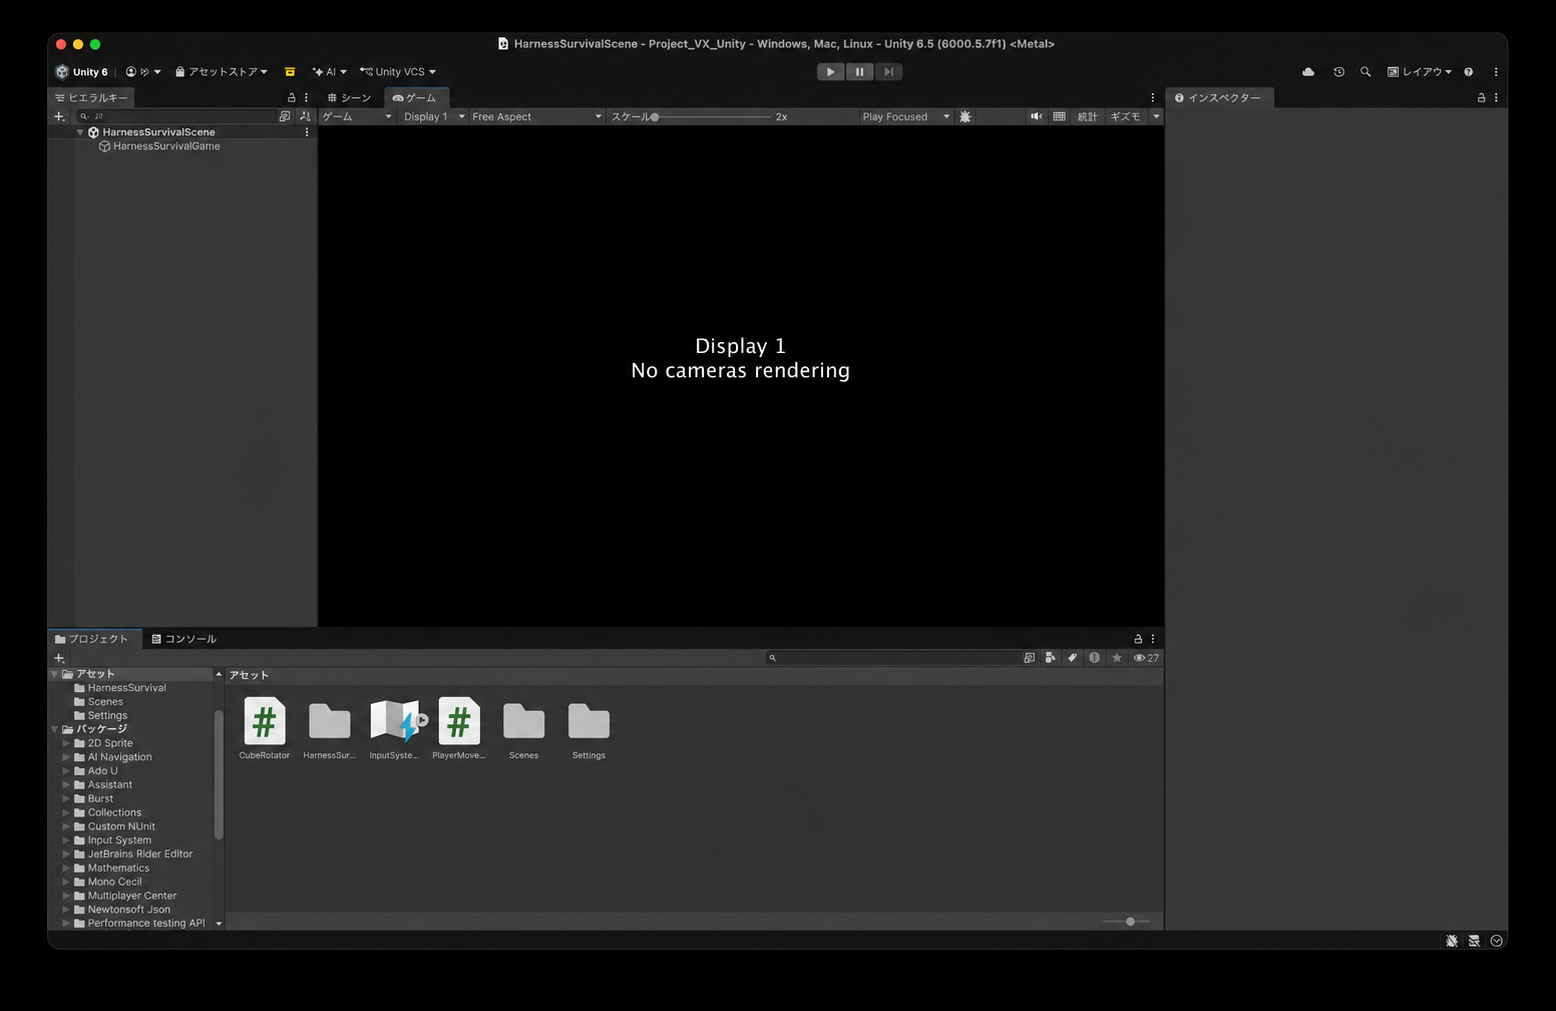Select HarnessSurvivalGame in the hierarchy
The height and width of the screenshot is (1011, 1556).
(166, 146)
